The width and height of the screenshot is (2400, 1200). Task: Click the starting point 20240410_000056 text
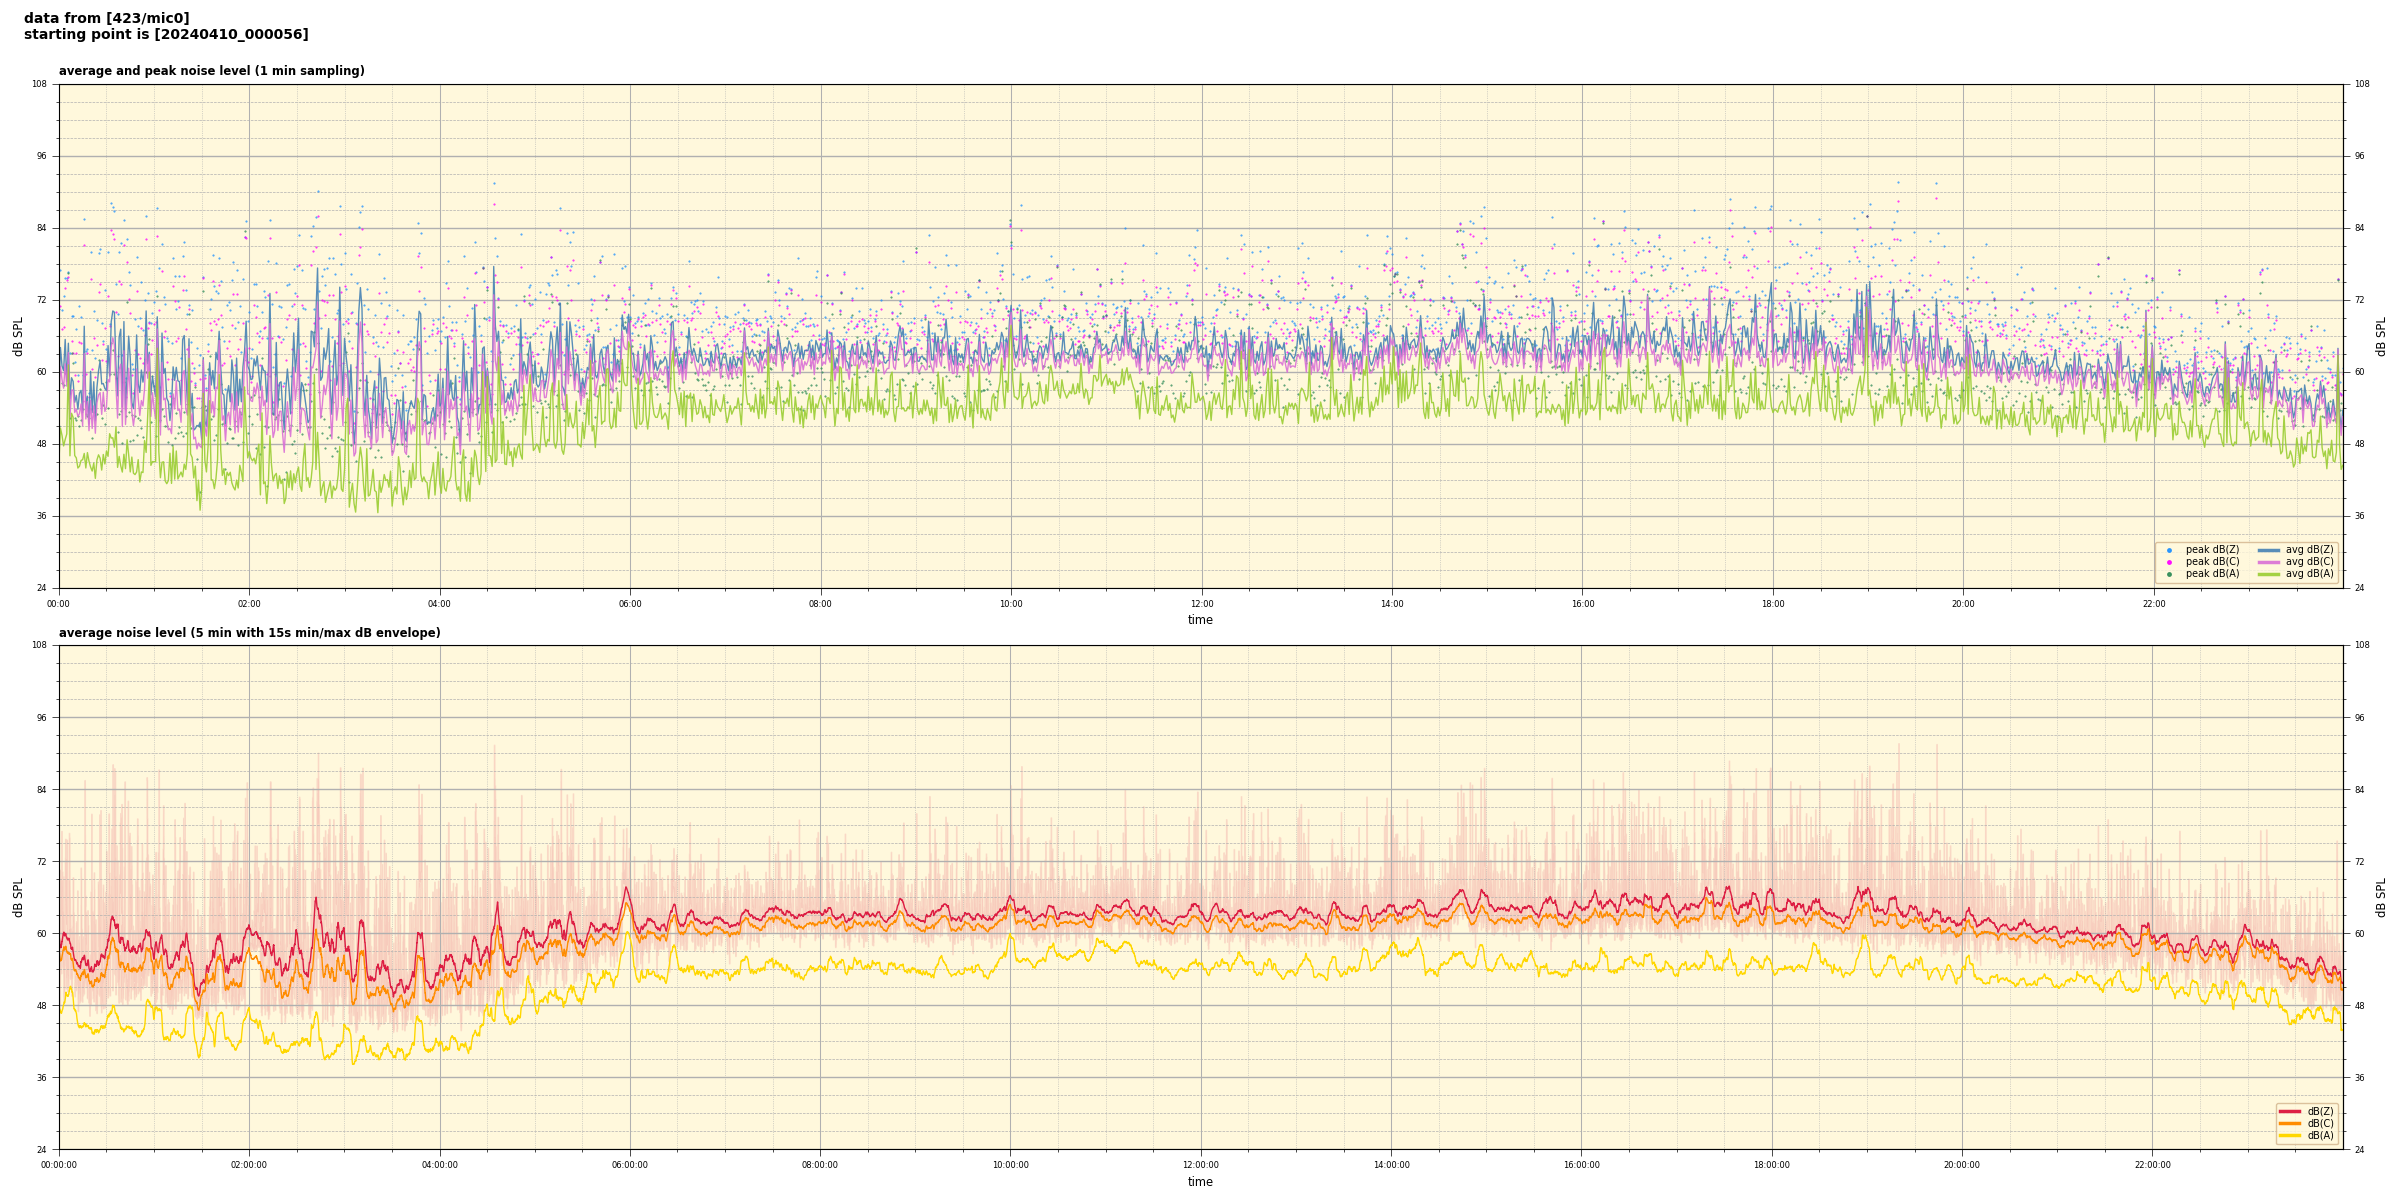(x=166, y=35)
